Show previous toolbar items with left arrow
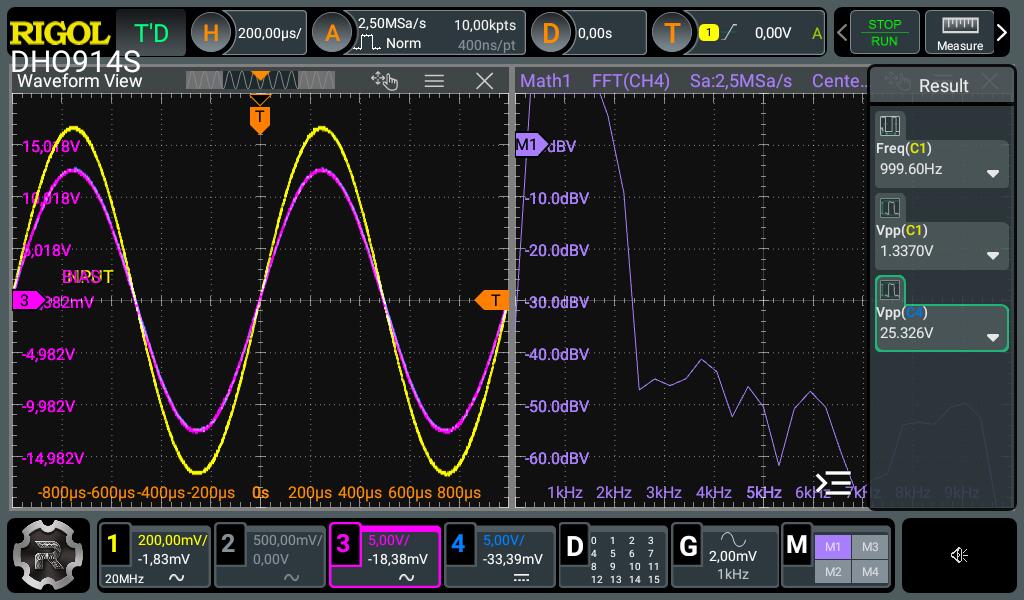Screen dimensions: 1024x600 click(x=842, y=32)
